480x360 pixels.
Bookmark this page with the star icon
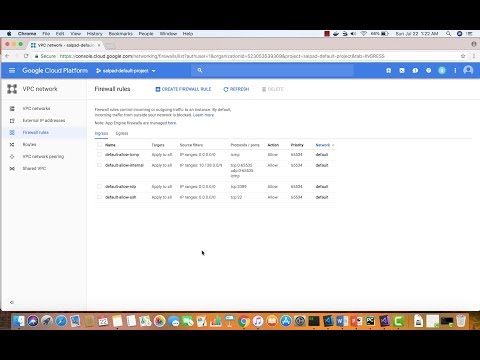click(x=463, y=56)
